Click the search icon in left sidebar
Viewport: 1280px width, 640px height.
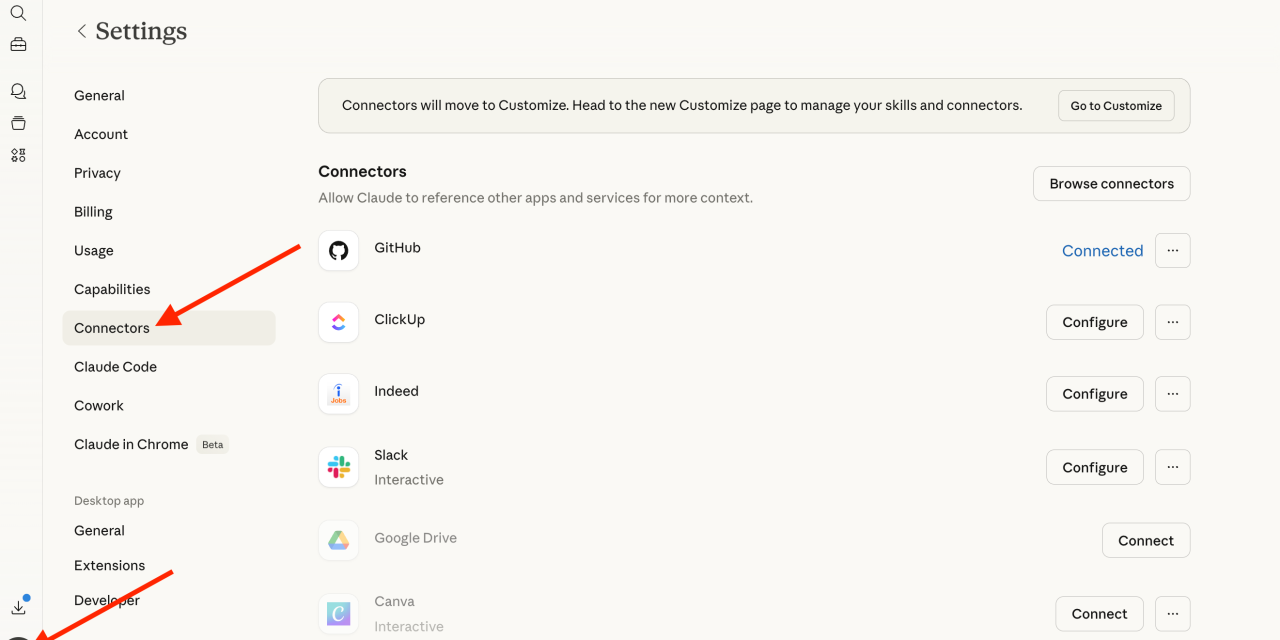tap(18, 13)
